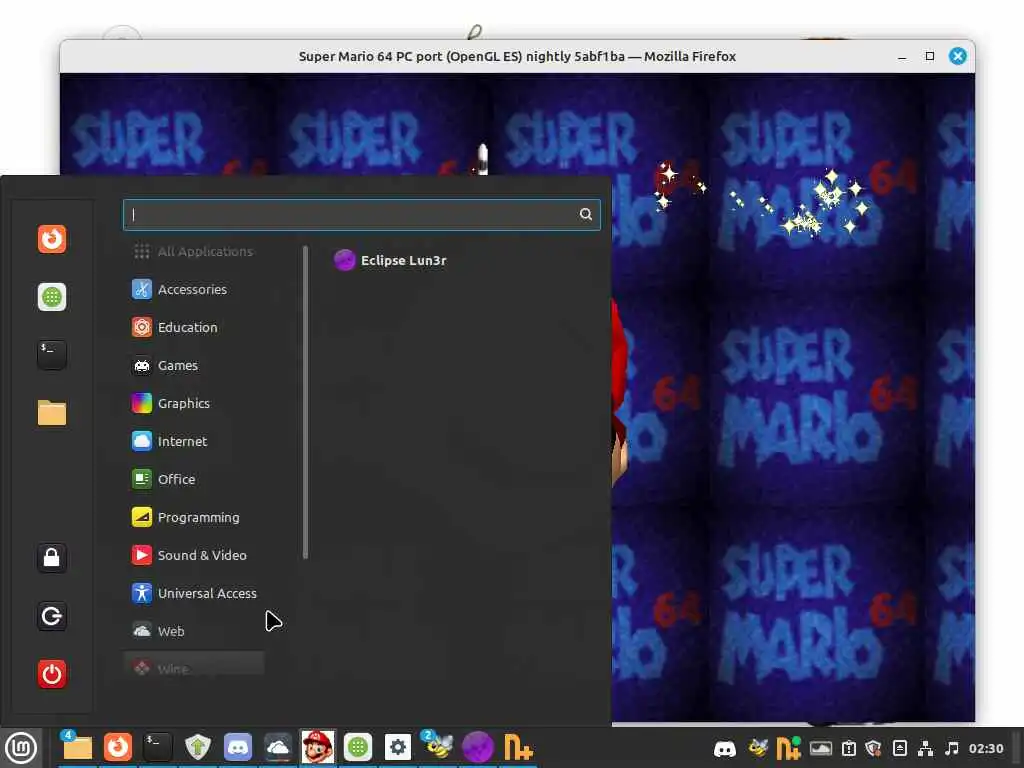
Task: Click the Super Mario 64 game canvas in Firefox
Action: tap(793, 397)
